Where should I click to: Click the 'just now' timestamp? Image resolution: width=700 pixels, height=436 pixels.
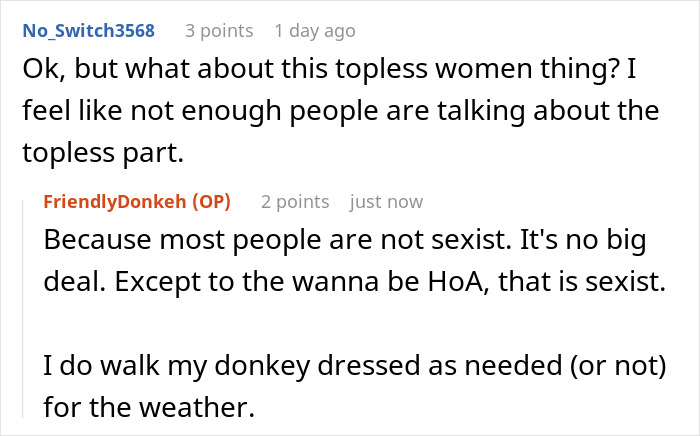(x=386, y=202)
